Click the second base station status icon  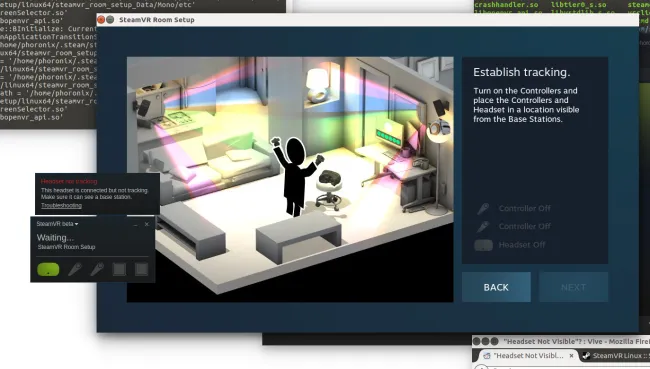[x=141, y=269]
